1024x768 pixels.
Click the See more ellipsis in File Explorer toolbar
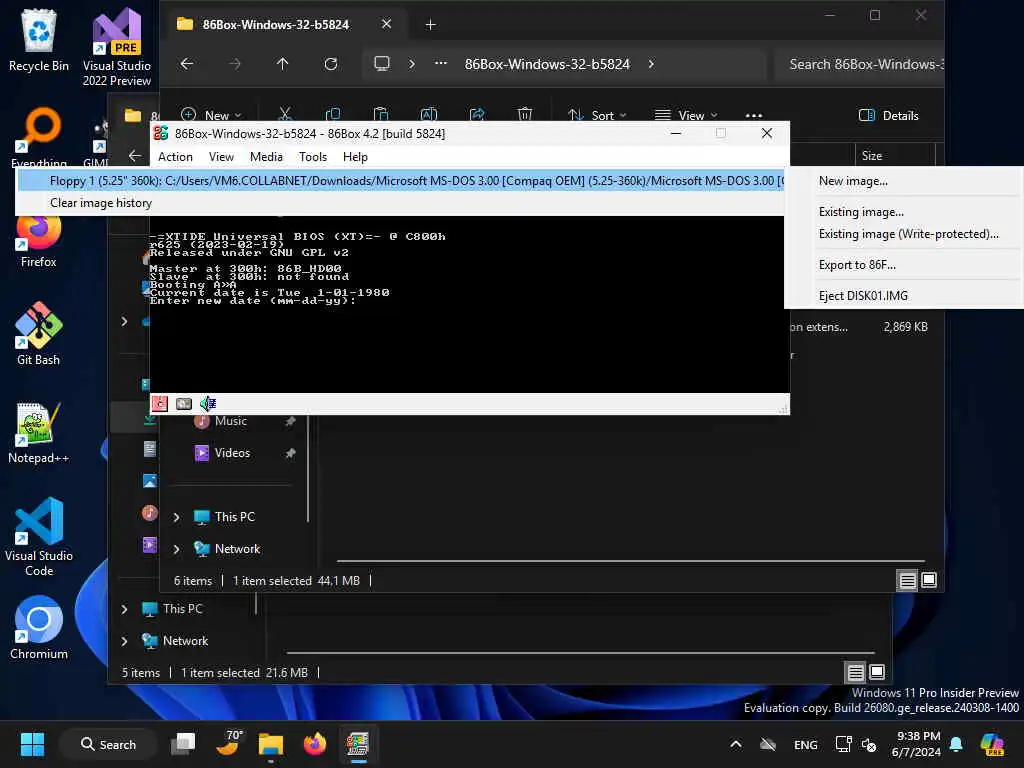(x=754, y=116)
